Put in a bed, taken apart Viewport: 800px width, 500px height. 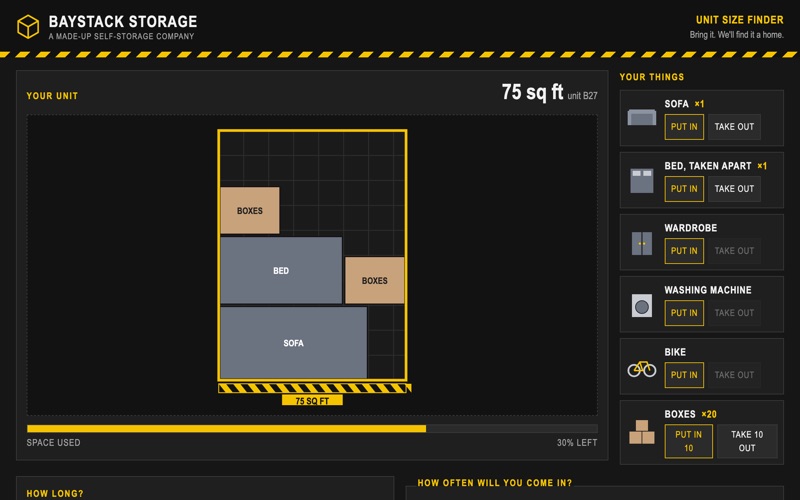coord(684,189)
